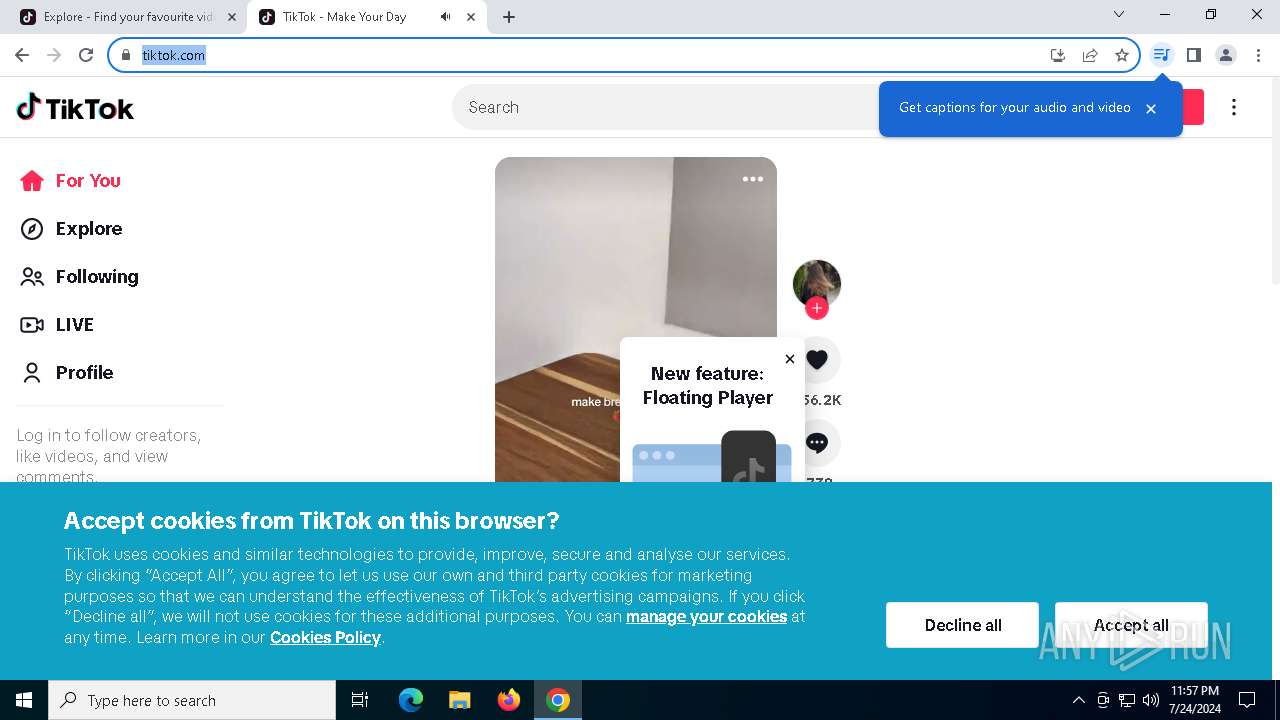The width and height of the screenshot is (1280, 720).
Task: Go to the Explore page
Action: pyautogui.click(x=71, y=229)
